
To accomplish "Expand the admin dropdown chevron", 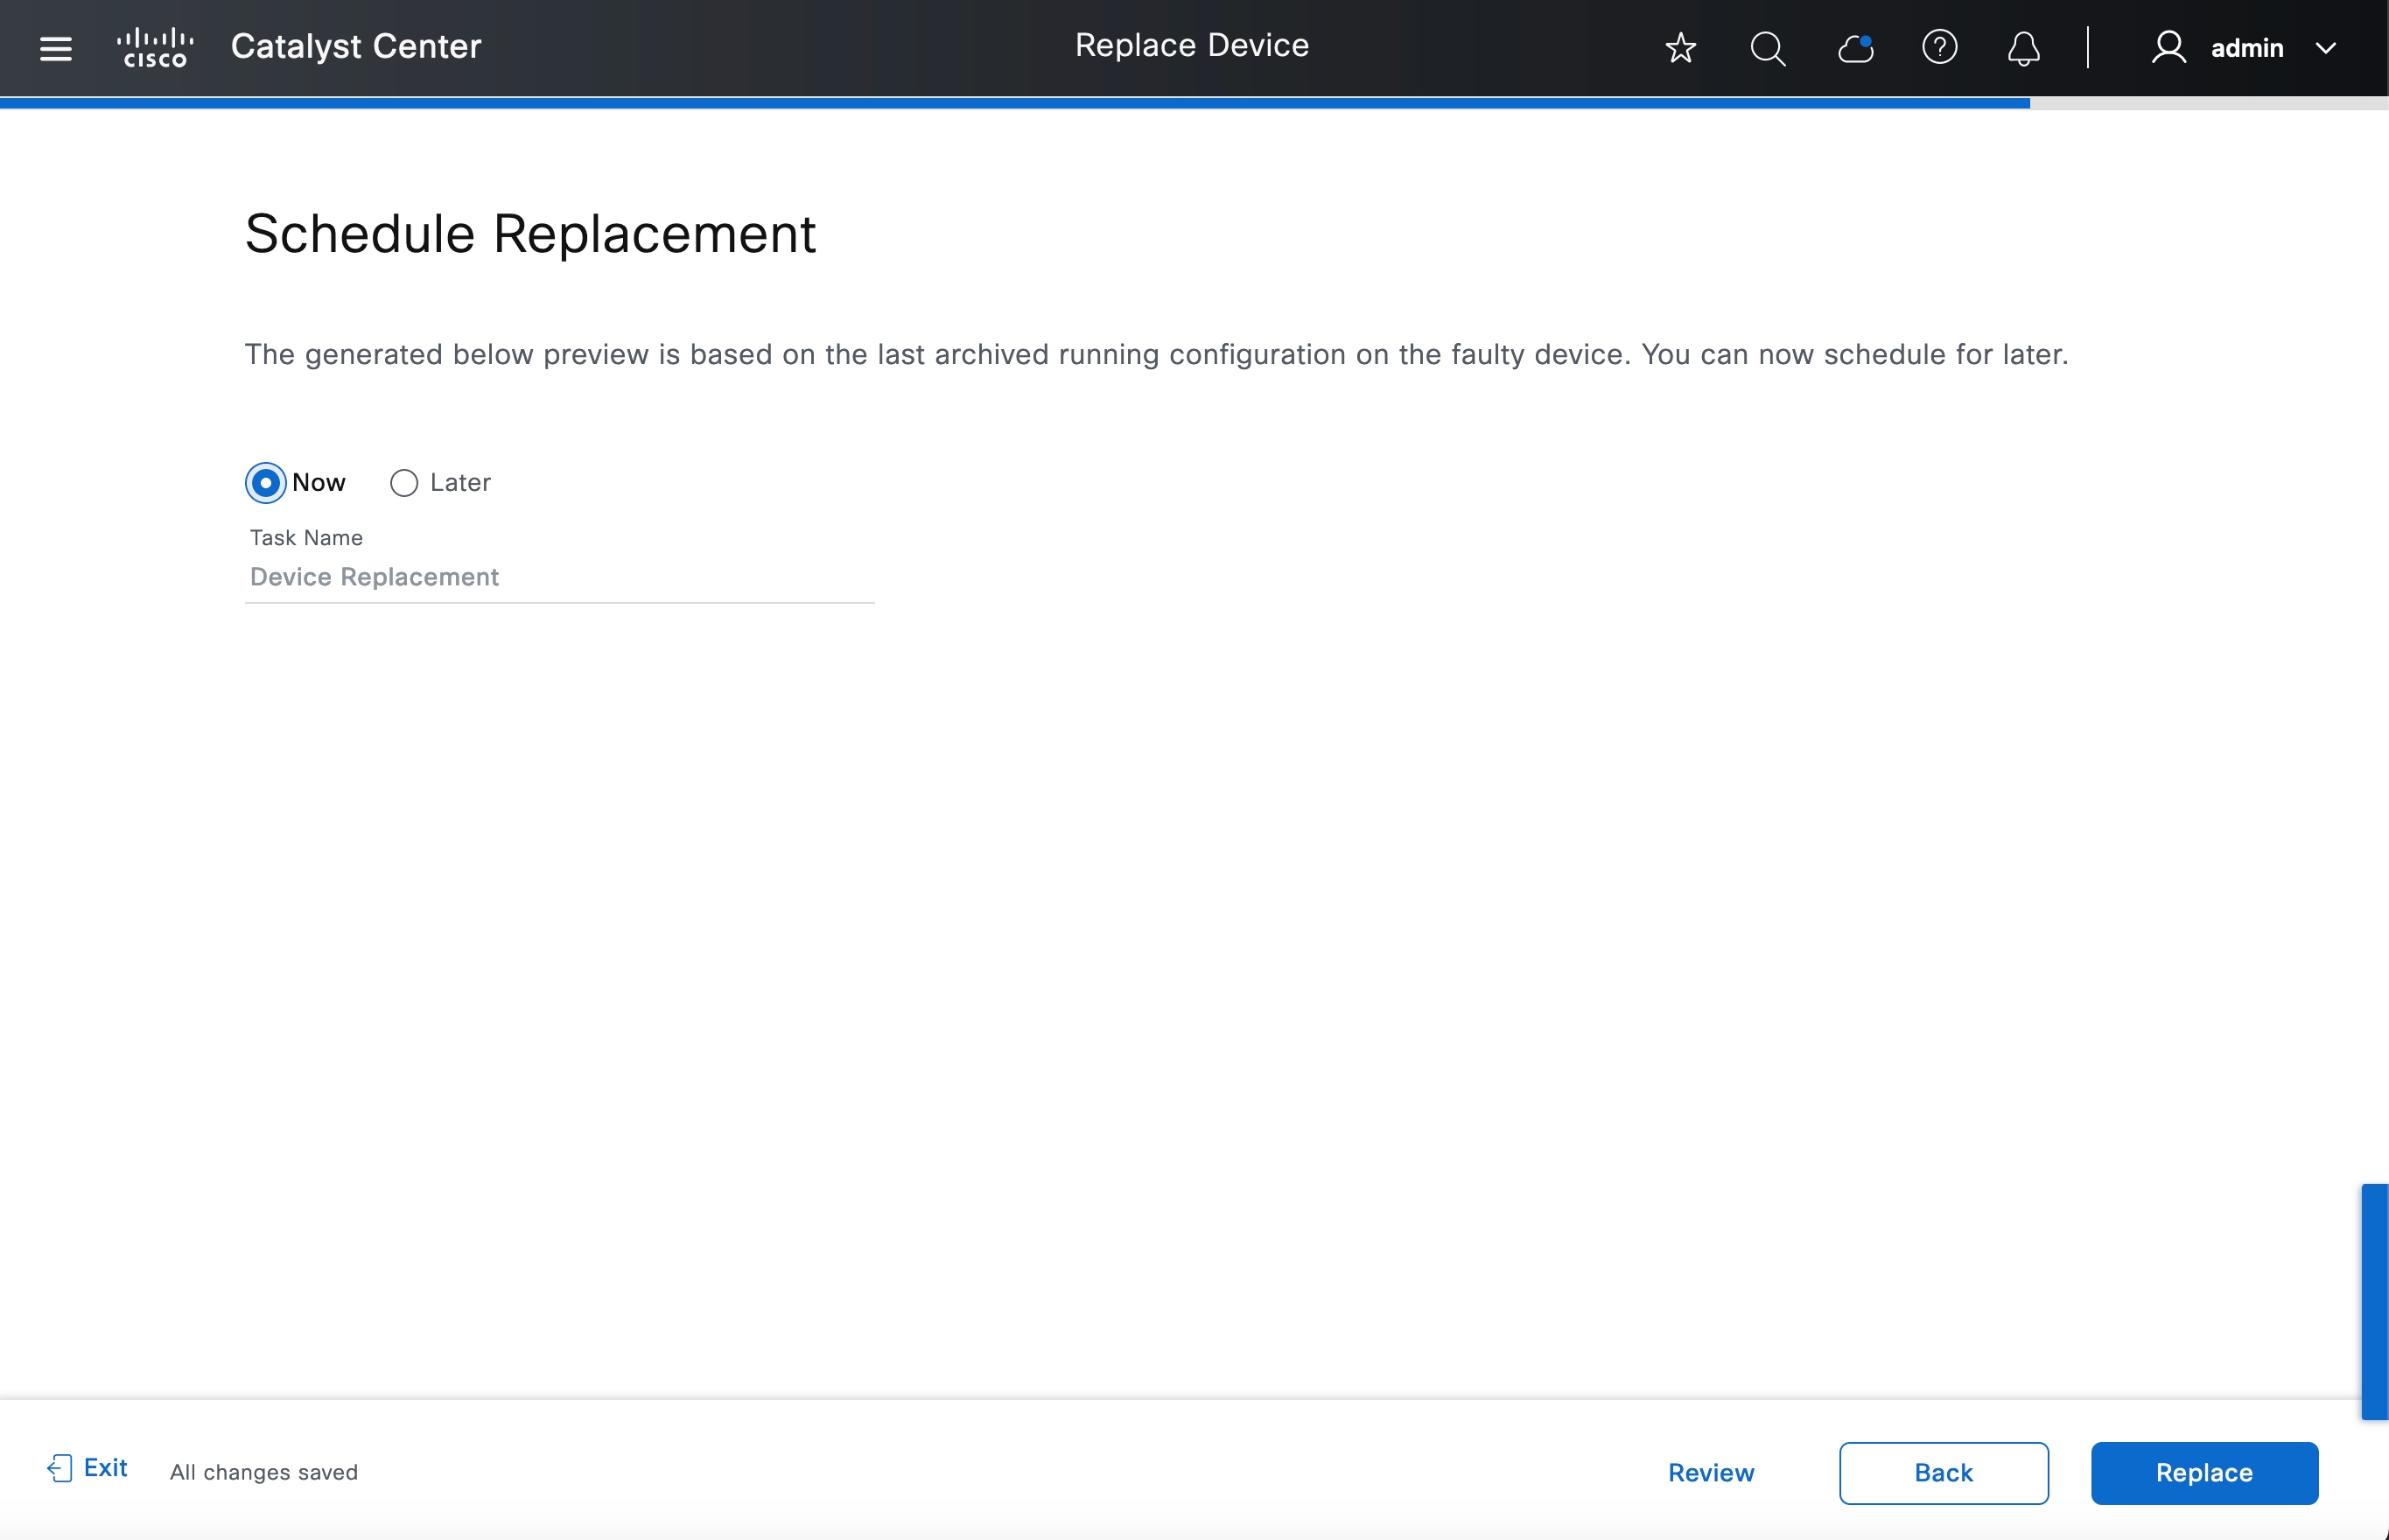I will click(2326, 48).
